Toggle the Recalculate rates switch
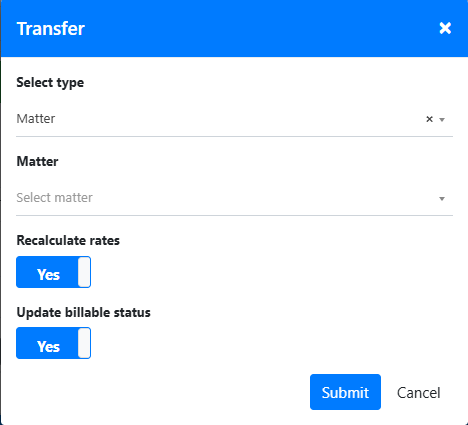The image size is (468, 425). (53, 272)
